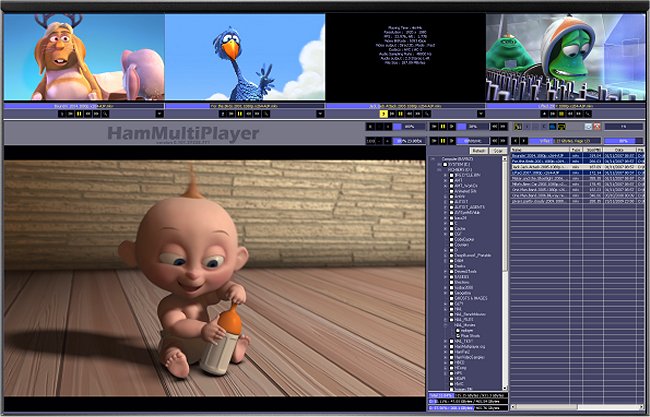This screenshot has height=417, width=650.
Task: Pause using the lower global control row
Action: (443, 141)
